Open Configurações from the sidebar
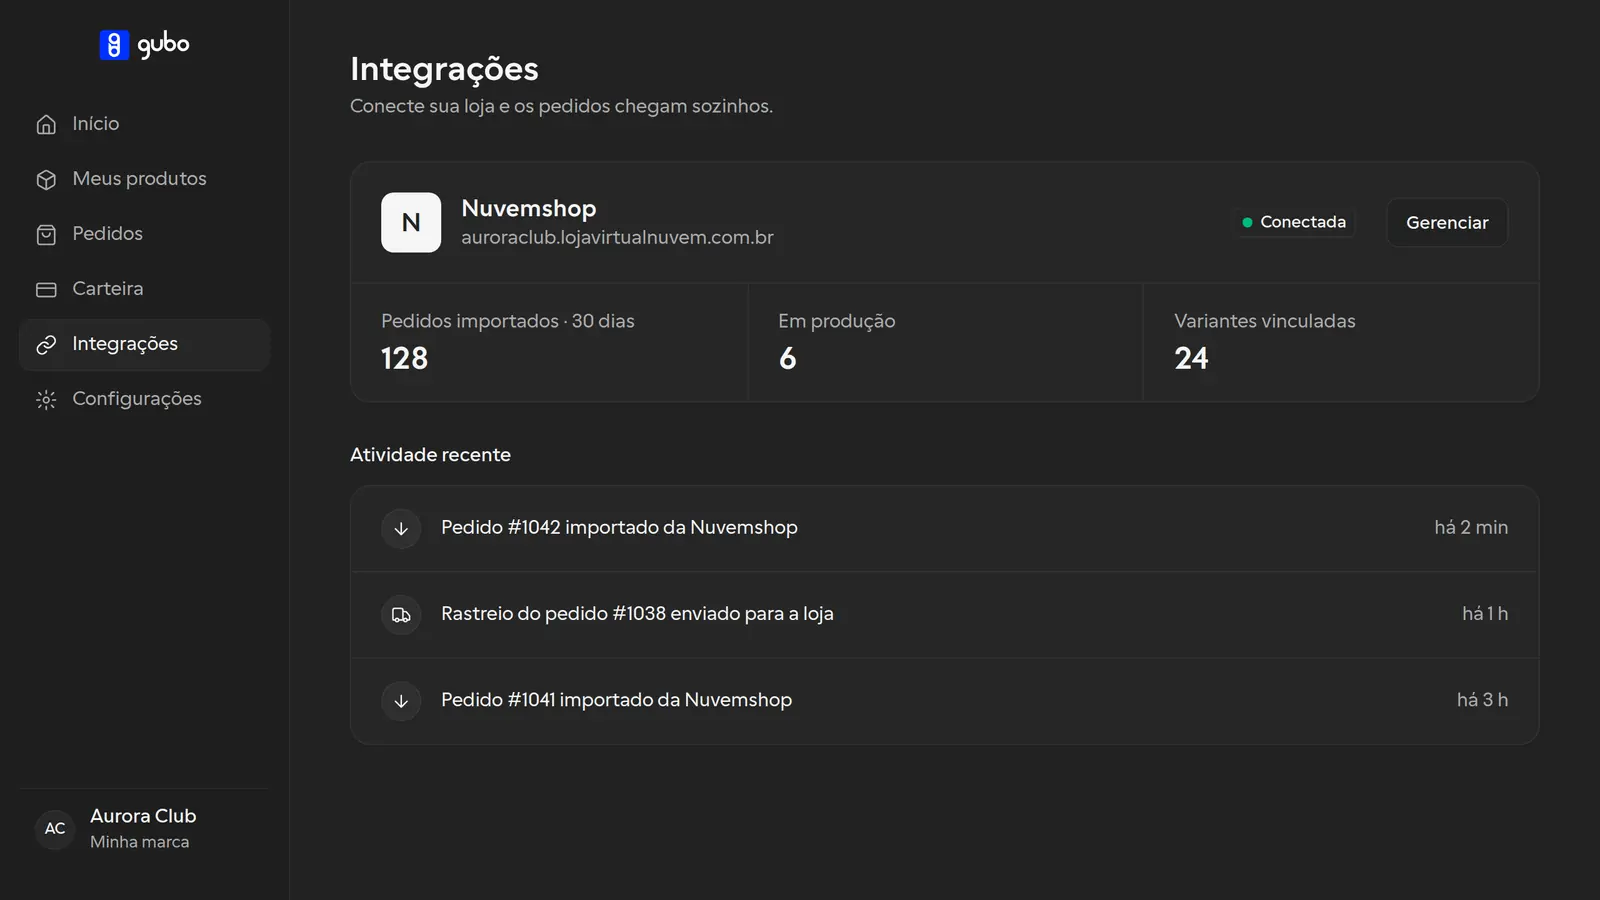Image resolution: width=1600 pixels, height=900 pixels. [x=145, y=399]
